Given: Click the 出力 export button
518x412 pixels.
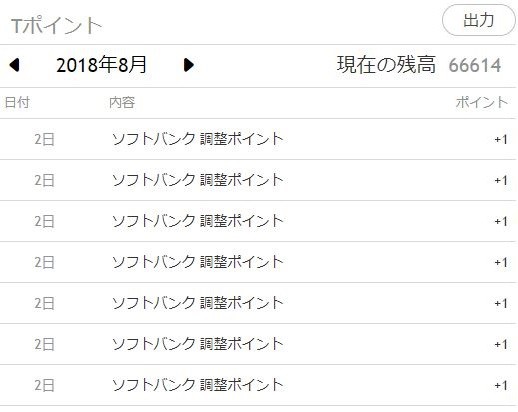Looking at the screenshot, I should [479, 20].
